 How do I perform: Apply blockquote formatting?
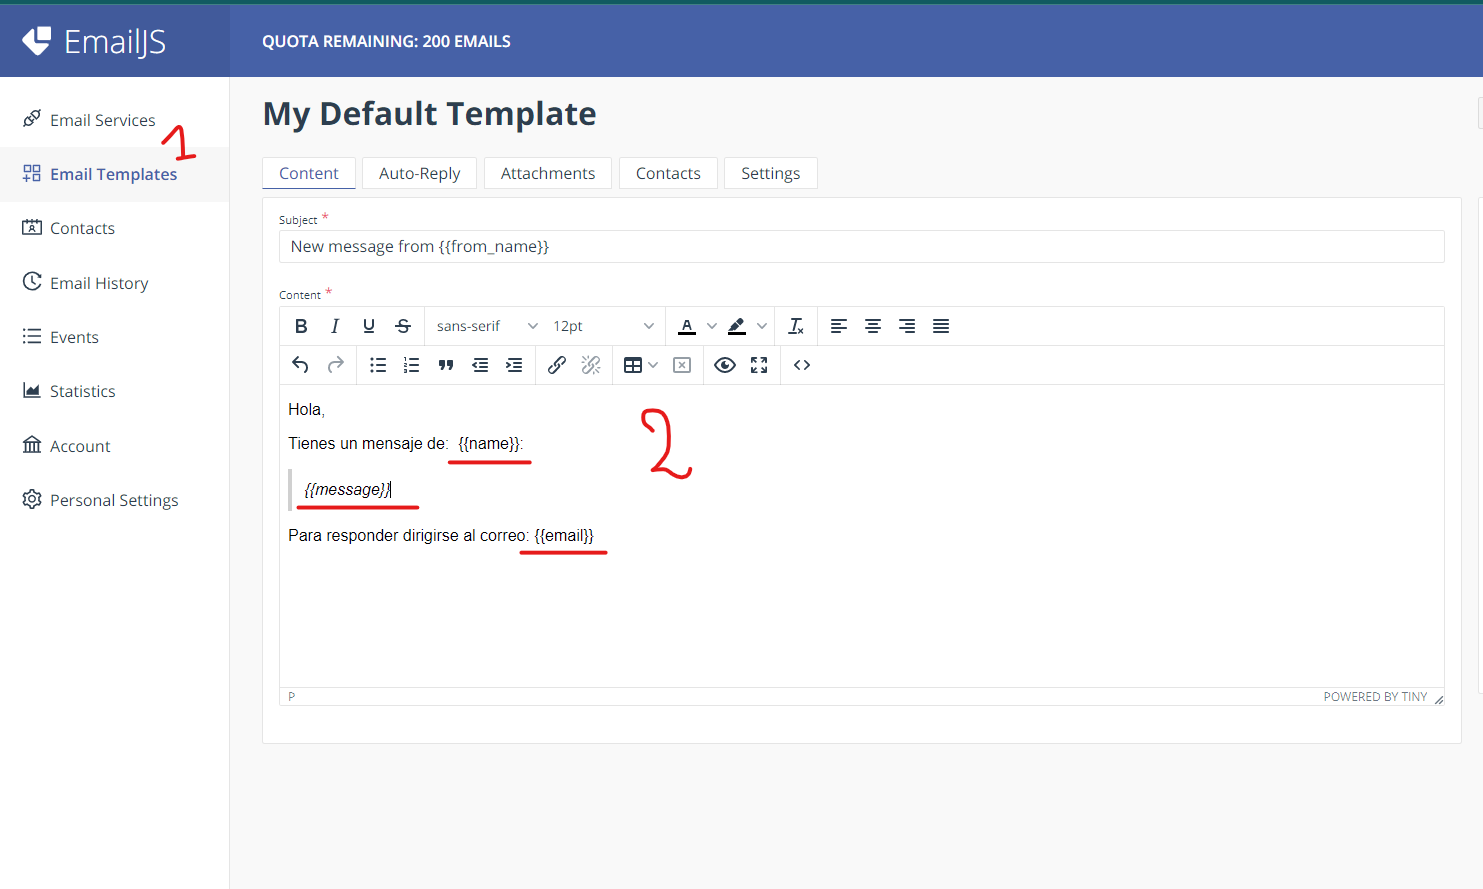[446, 365]
